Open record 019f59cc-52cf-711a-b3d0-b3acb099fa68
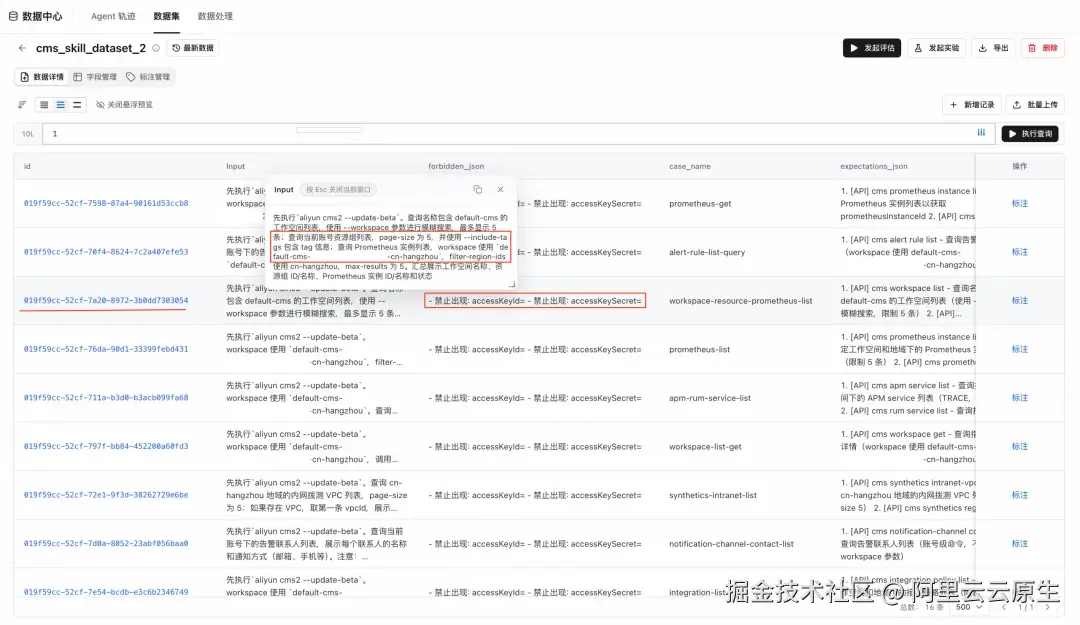The height and width of the screenshot is (625, 1080). tap(106, 398)
